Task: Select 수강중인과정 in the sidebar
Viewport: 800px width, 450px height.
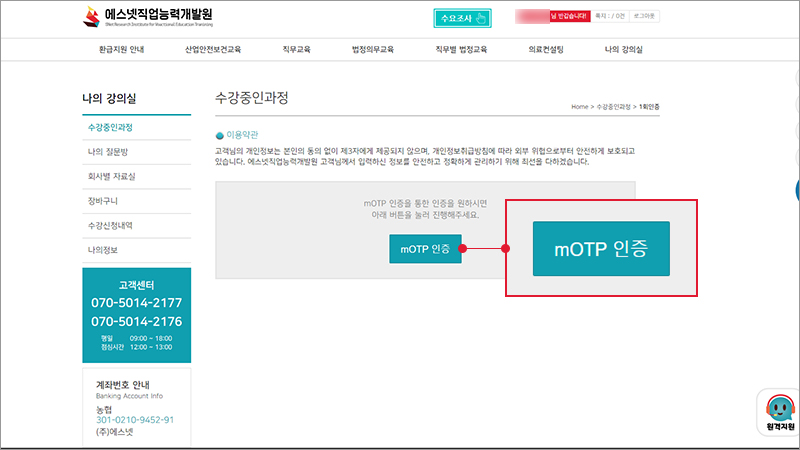Action: pyautogui.click(x=110, y=128)
